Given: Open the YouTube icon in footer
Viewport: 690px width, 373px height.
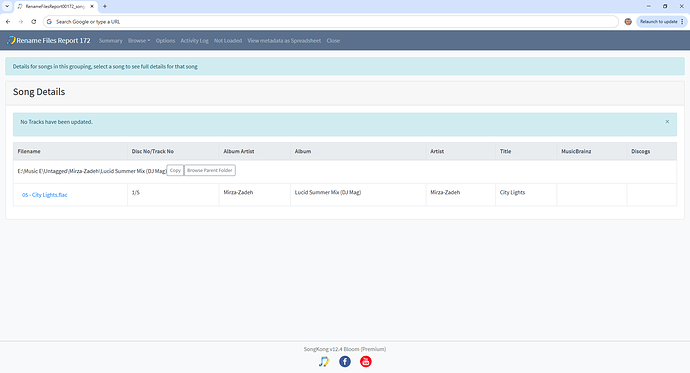Looking at the screenshot, I should [366, 362].
